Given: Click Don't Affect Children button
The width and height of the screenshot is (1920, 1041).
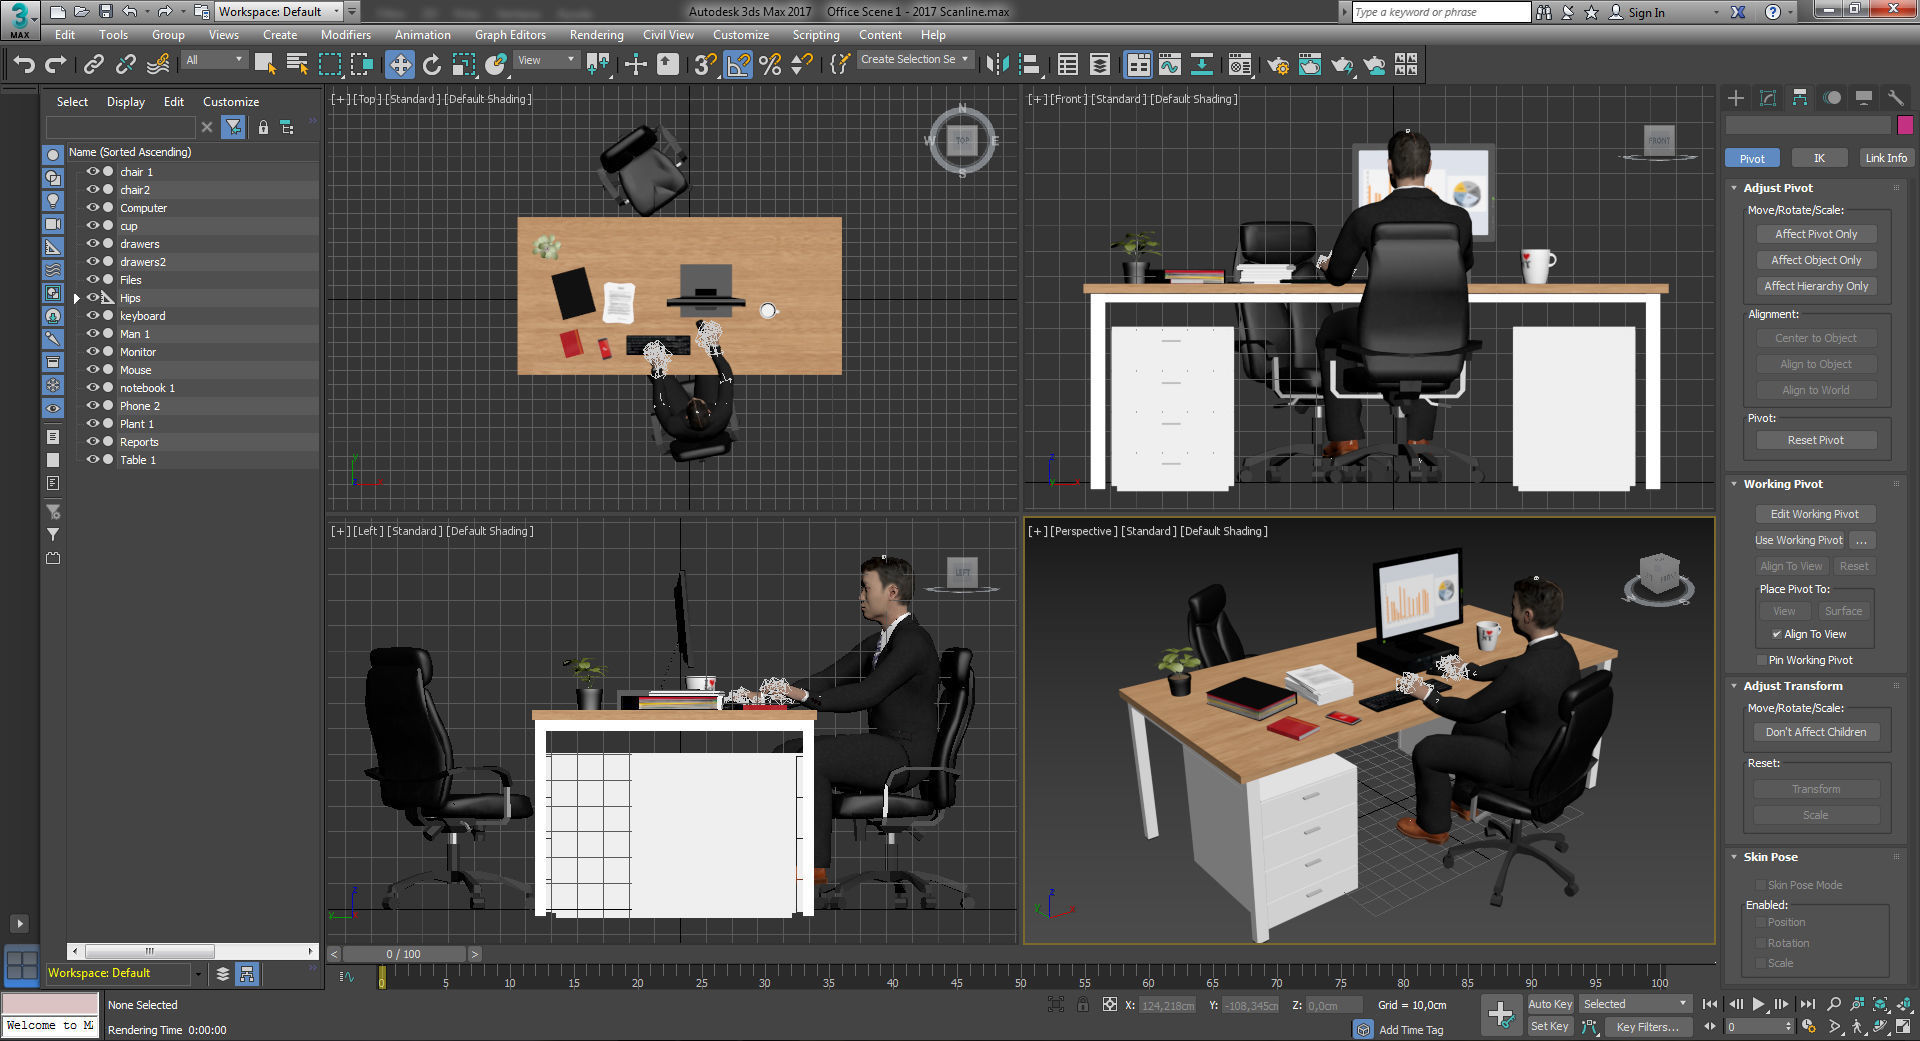Looking at the screenshot, I should point(1816,732).
